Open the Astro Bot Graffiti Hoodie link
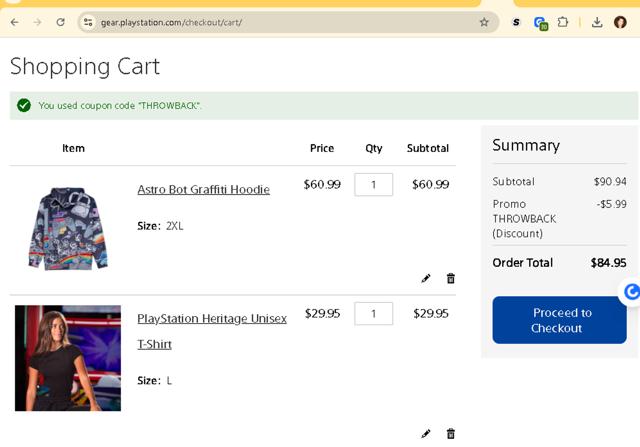Image resolution: width=640 pixels, height=447 pixels. click(203, 189)
